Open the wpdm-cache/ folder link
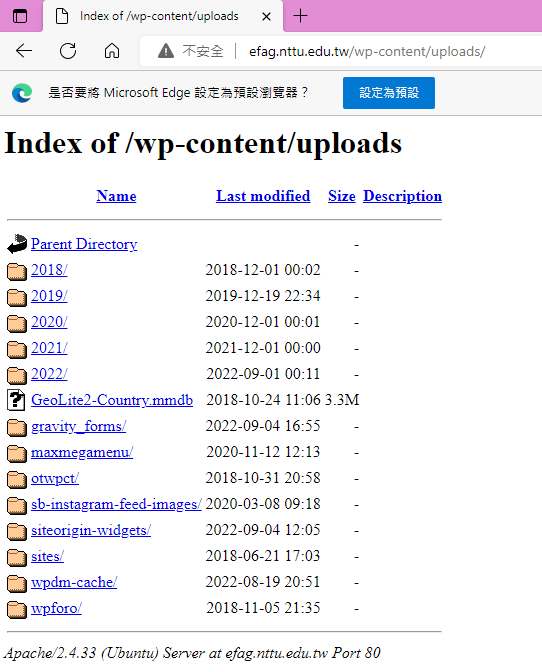Screen dimensions: 542x672 click(x=74, y=582)
